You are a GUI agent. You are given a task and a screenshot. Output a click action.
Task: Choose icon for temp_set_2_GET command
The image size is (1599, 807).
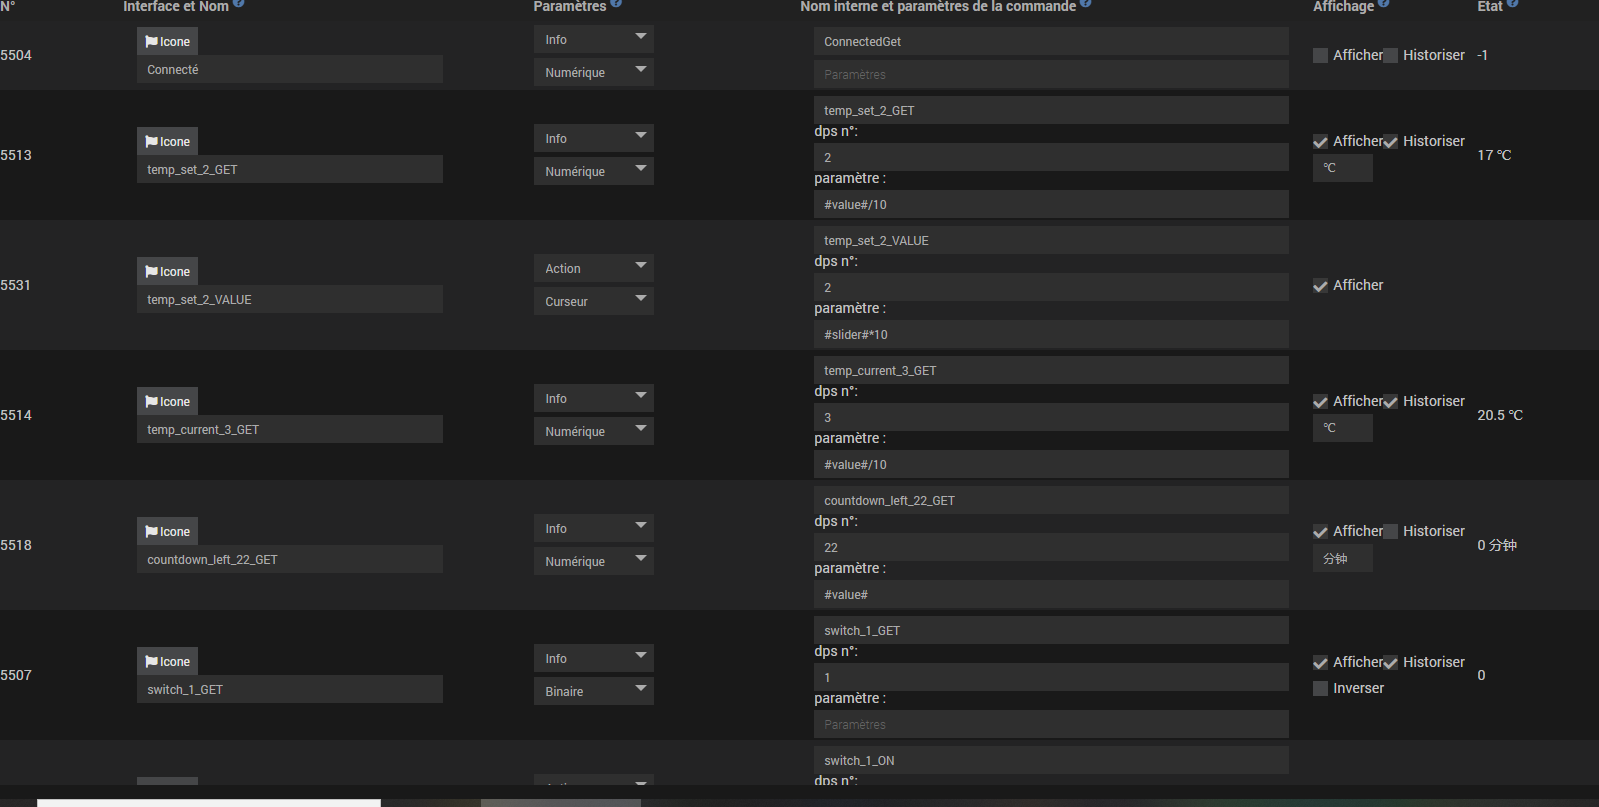point(167,141)
